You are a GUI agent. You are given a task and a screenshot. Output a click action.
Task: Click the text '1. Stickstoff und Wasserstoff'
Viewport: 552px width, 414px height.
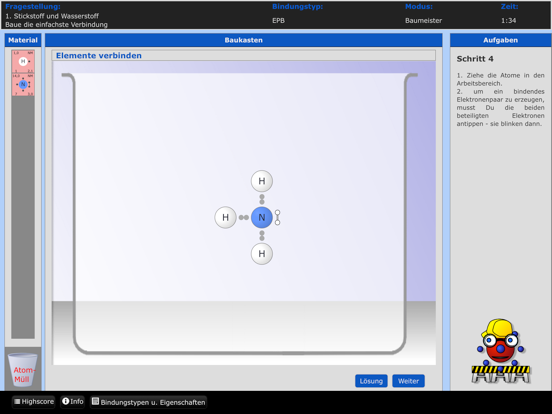point(52,16)
